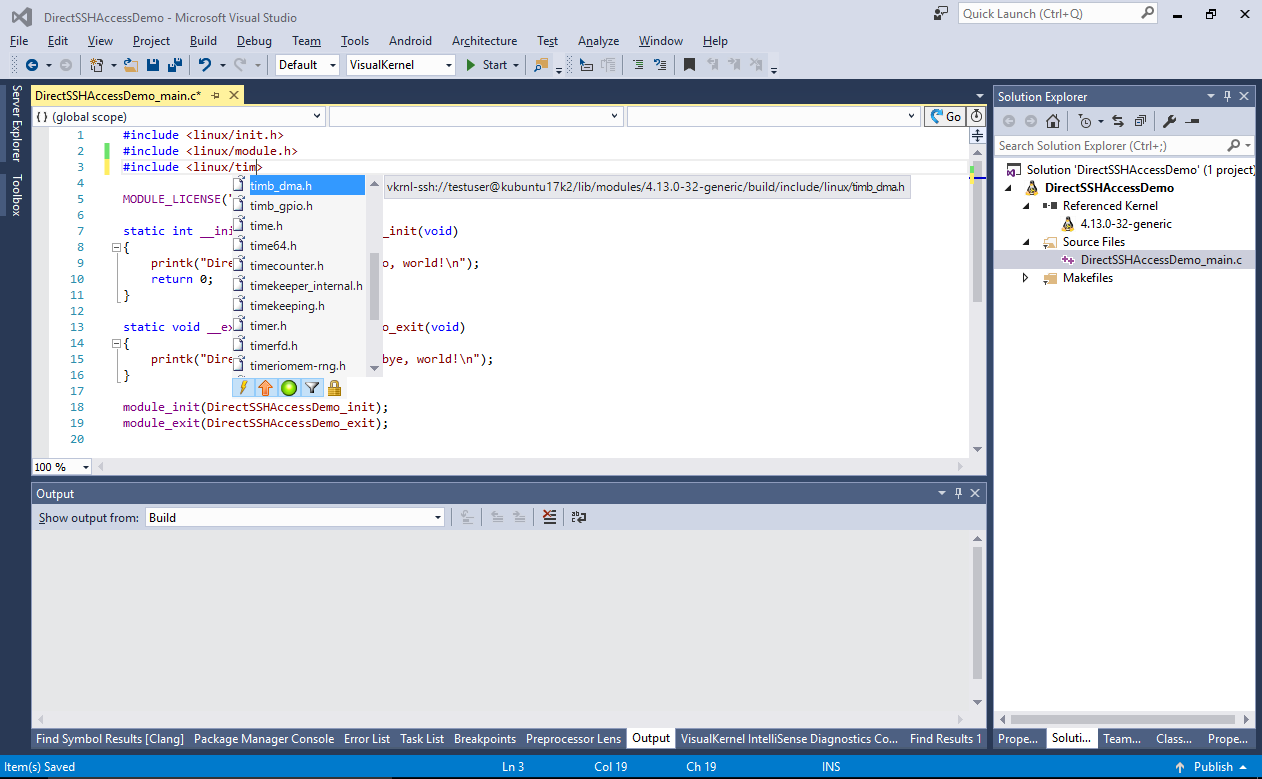Click the Home icon in Solution Explorer
Screen dimensions: 1262x779
(1053, 121)
